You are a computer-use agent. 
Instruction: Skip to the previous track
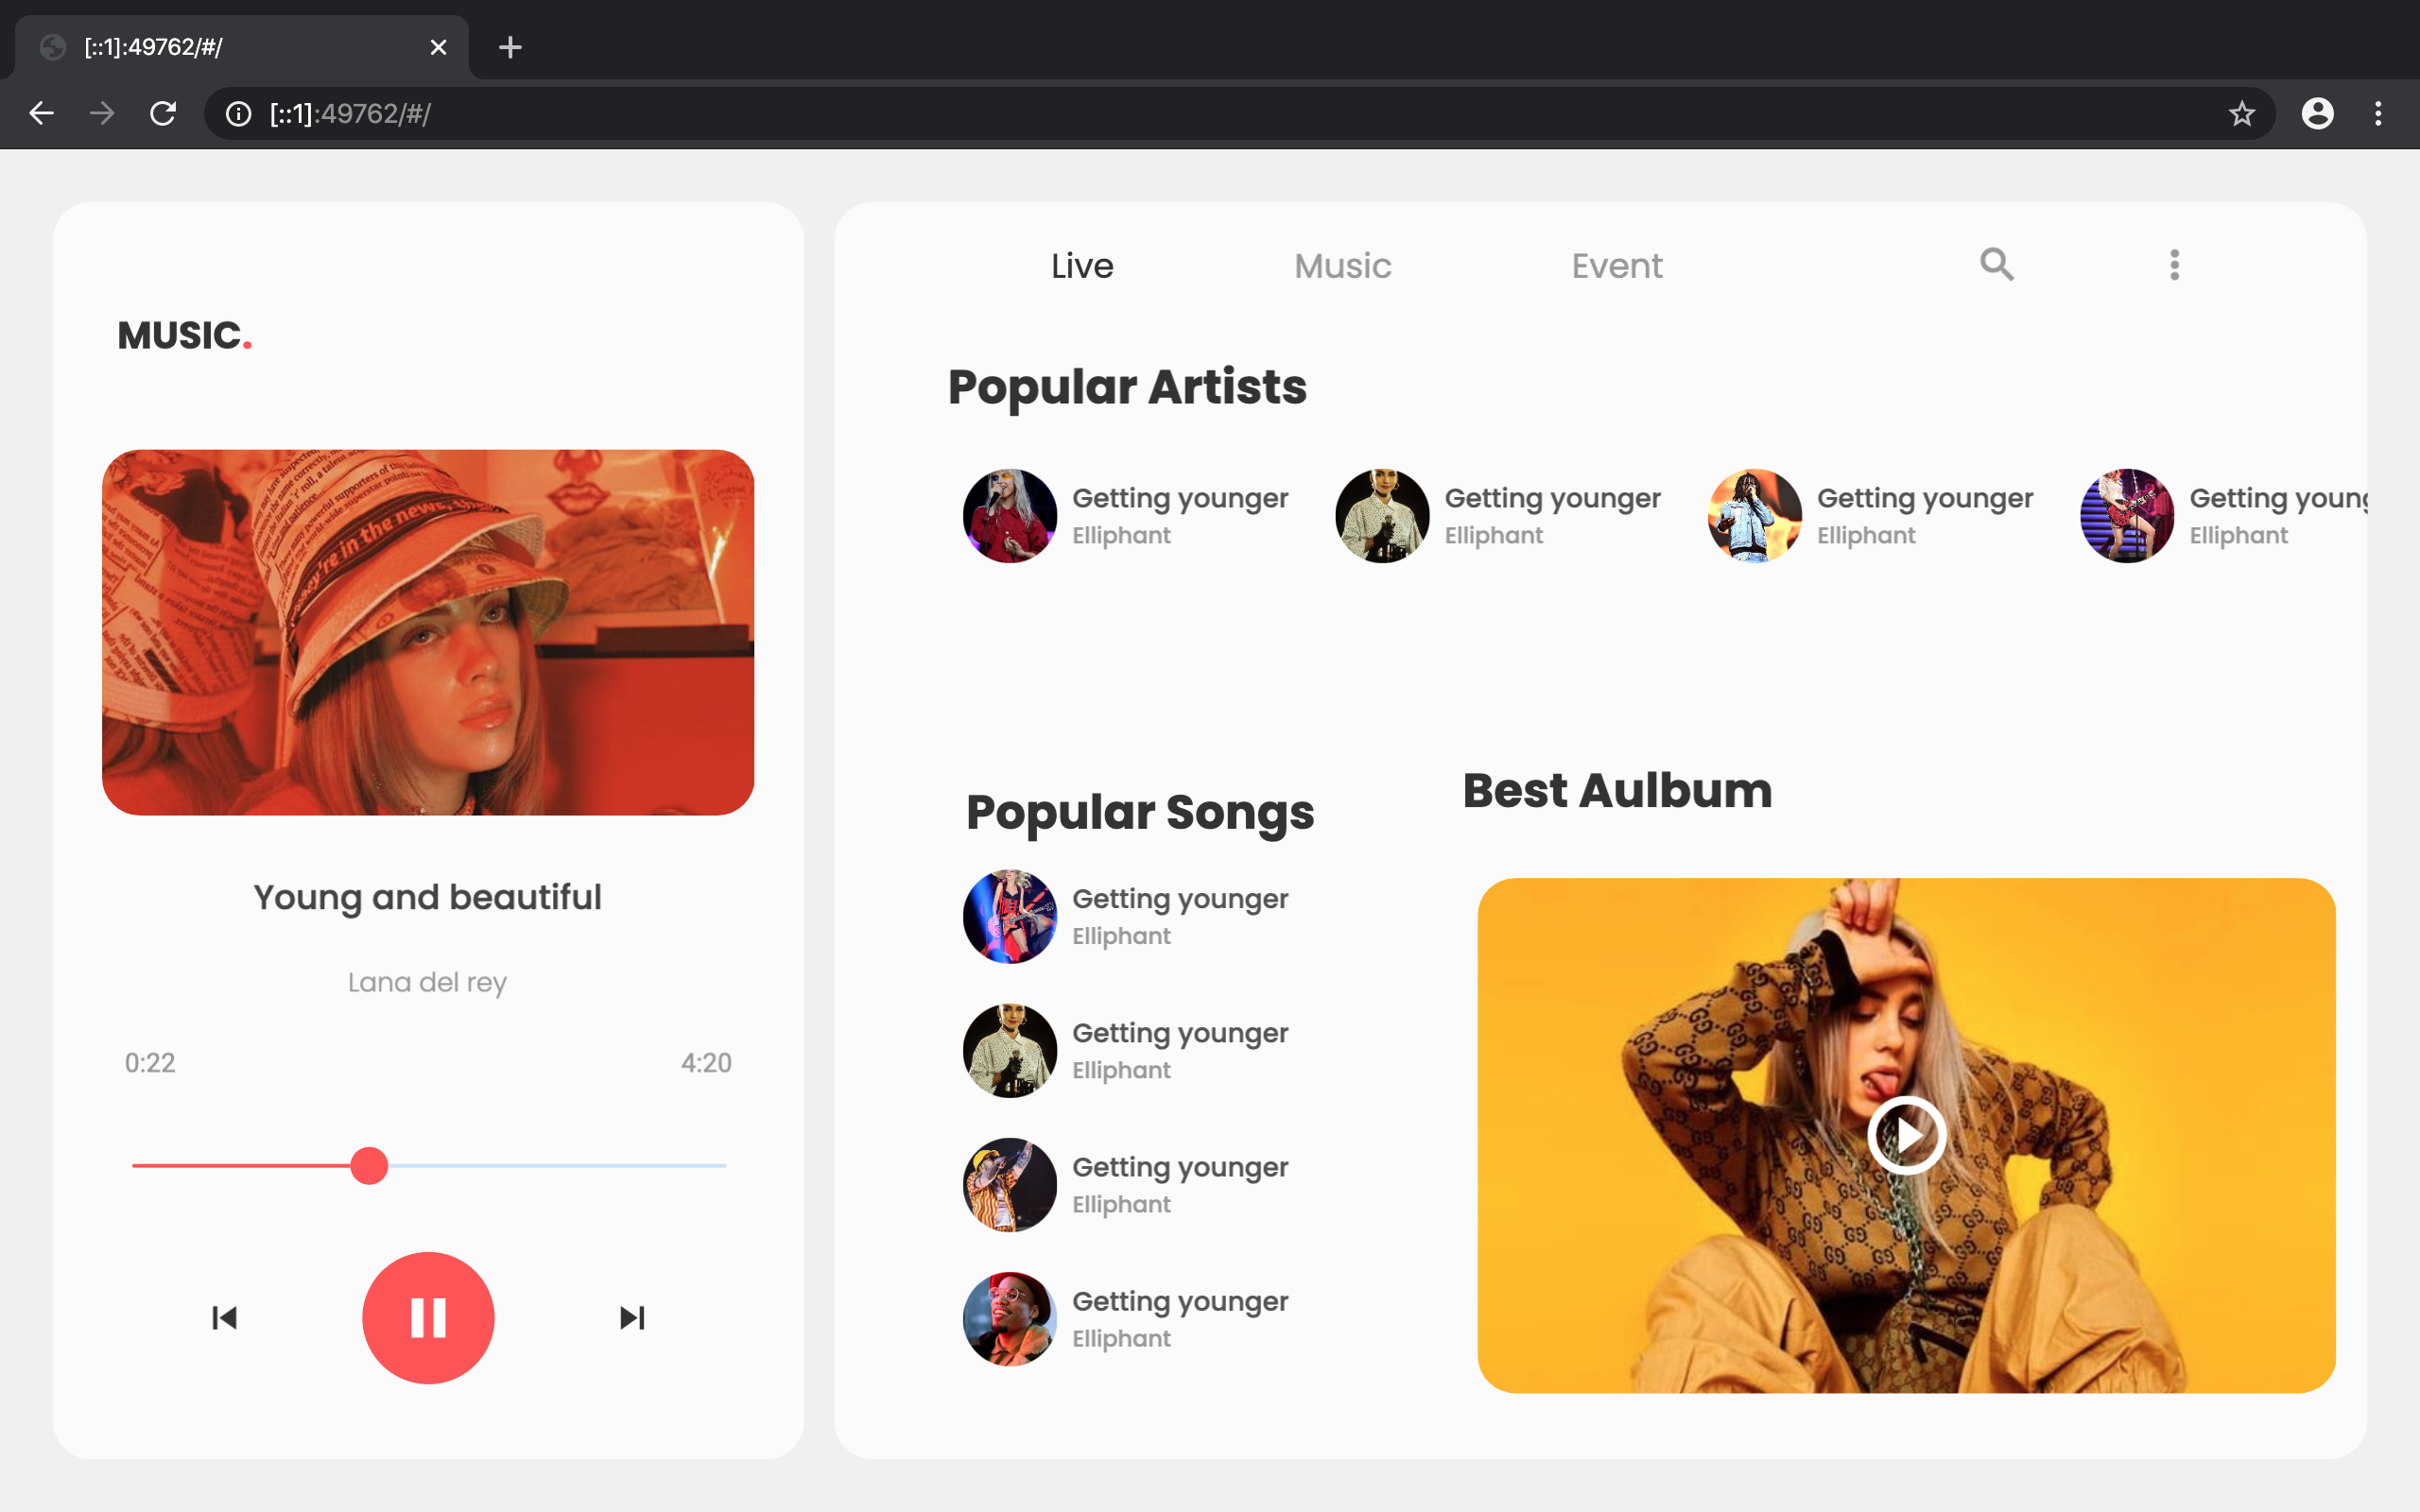click(x=225, y=1317)
